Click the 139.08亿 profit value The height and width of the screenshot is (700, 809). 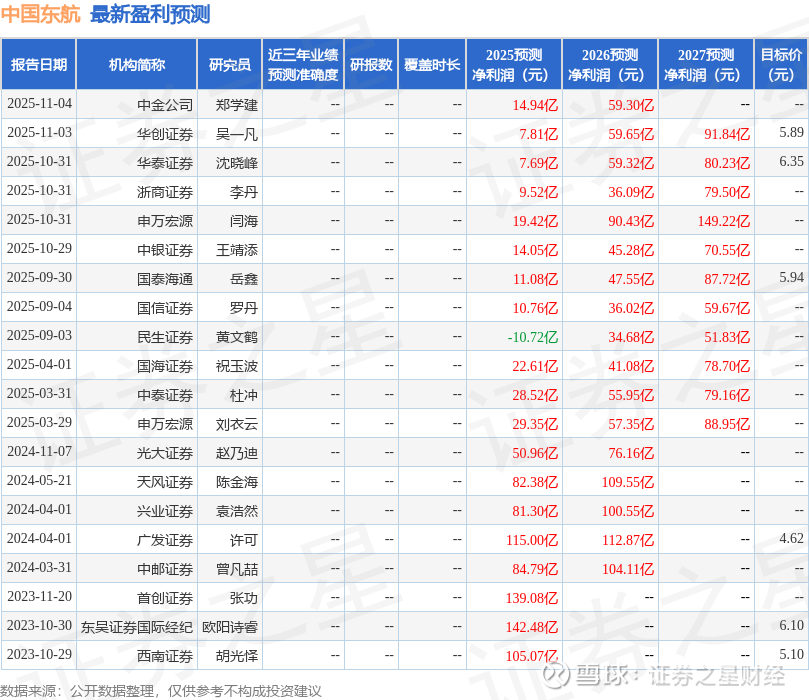pos(532,598)
